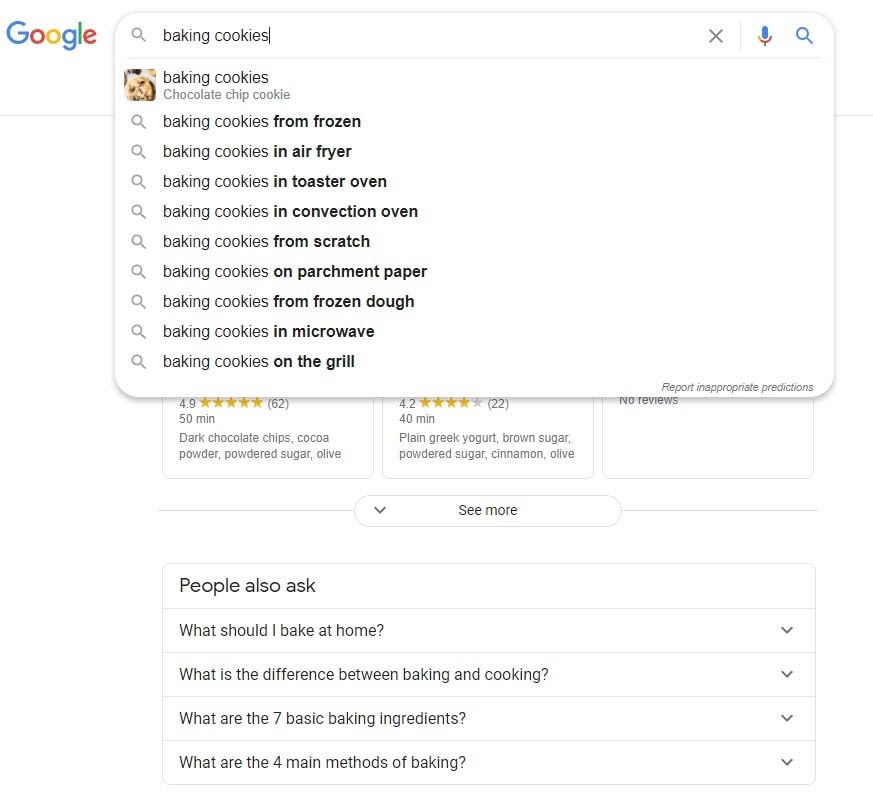Click the chocolate chip cookie thumbnail
This screenshot has height=792, width=873.
click(140, 85)
